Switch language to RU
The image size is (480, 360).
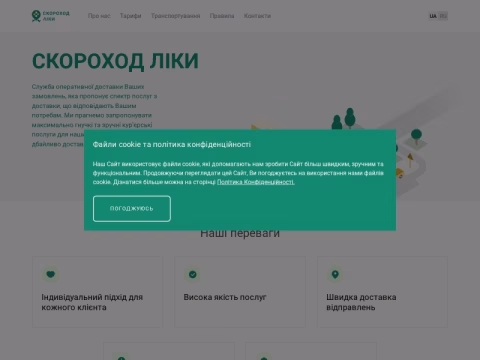[x=443, y=16]
